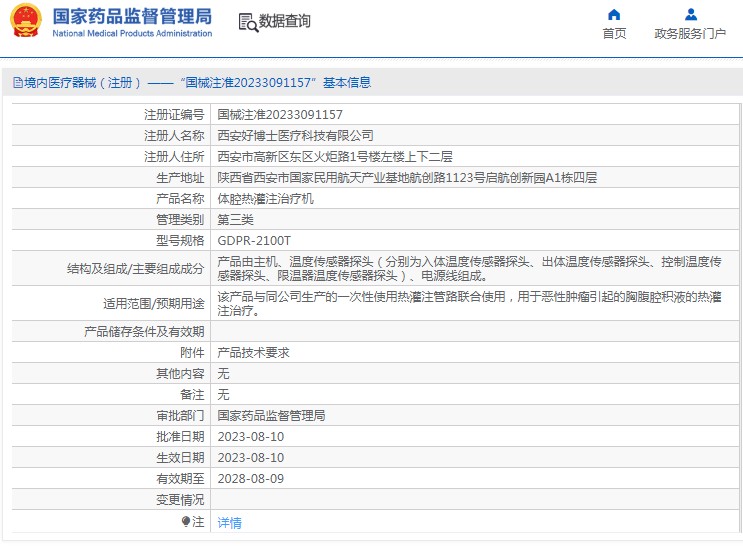Viewport: 743px width, 546px height.
Task: Click the attachment value 产品技术要求
Action: tap(254, 352)
